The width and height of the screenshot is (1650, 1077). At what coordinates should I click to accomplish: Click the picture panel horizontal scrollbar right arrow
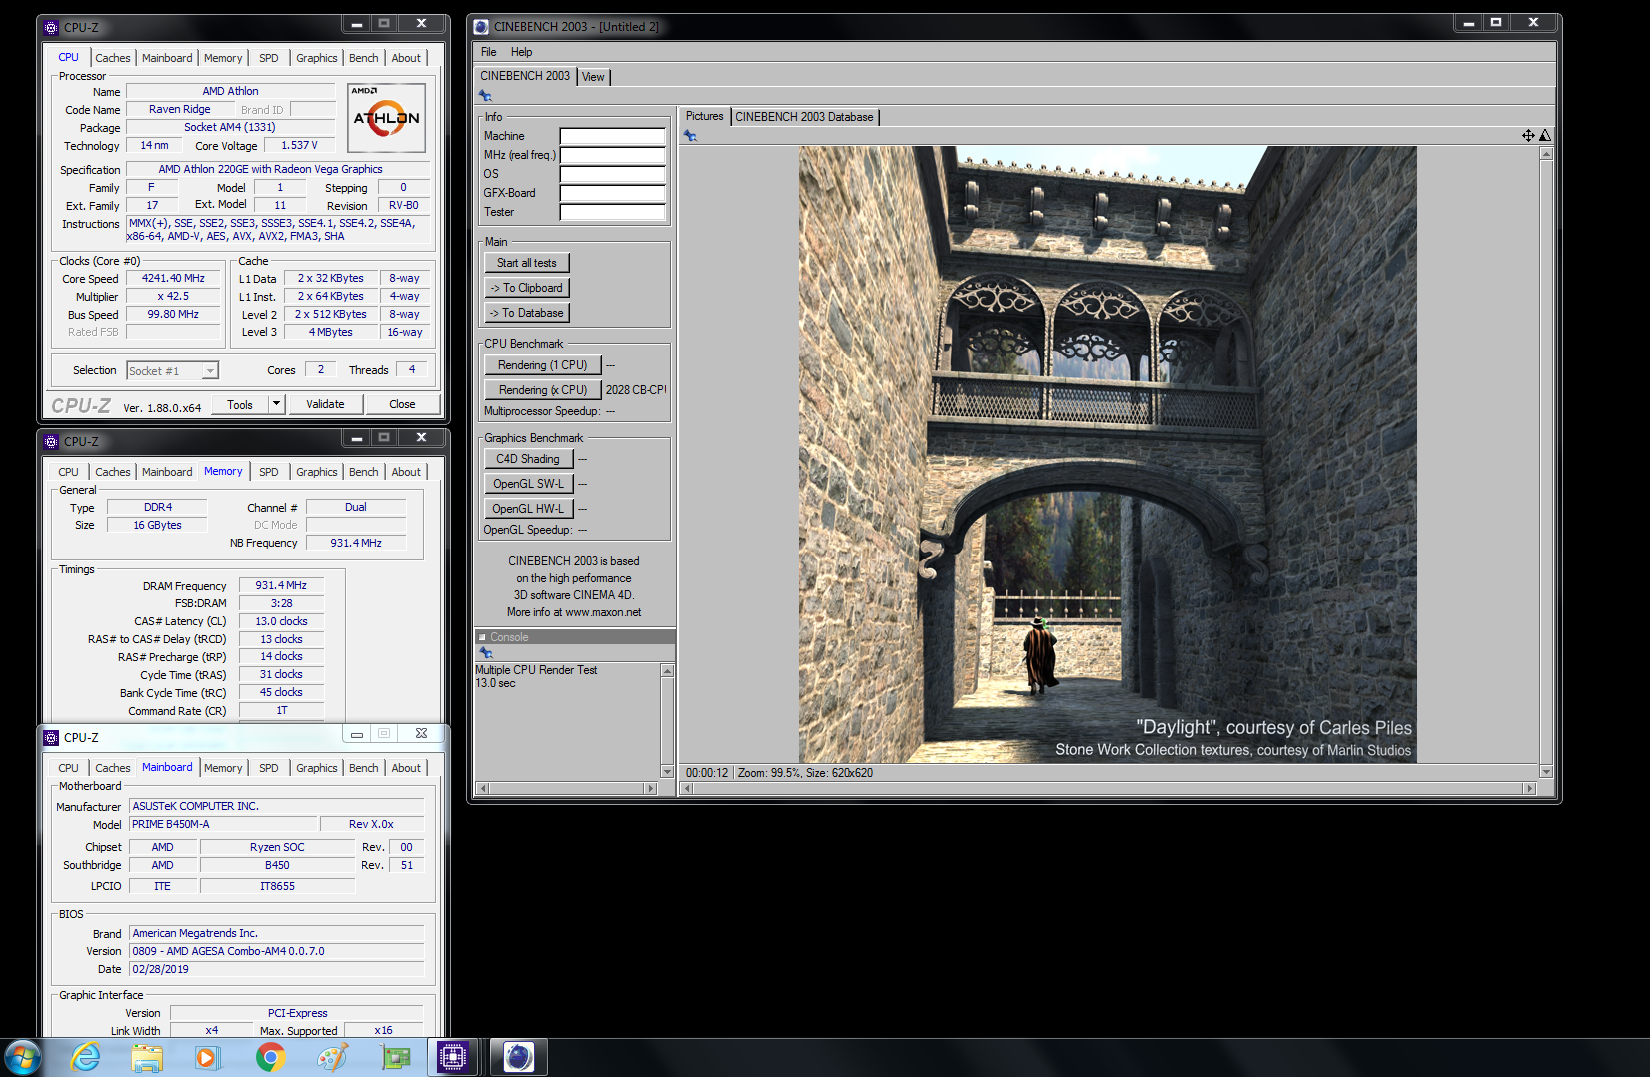(1529, 789)
